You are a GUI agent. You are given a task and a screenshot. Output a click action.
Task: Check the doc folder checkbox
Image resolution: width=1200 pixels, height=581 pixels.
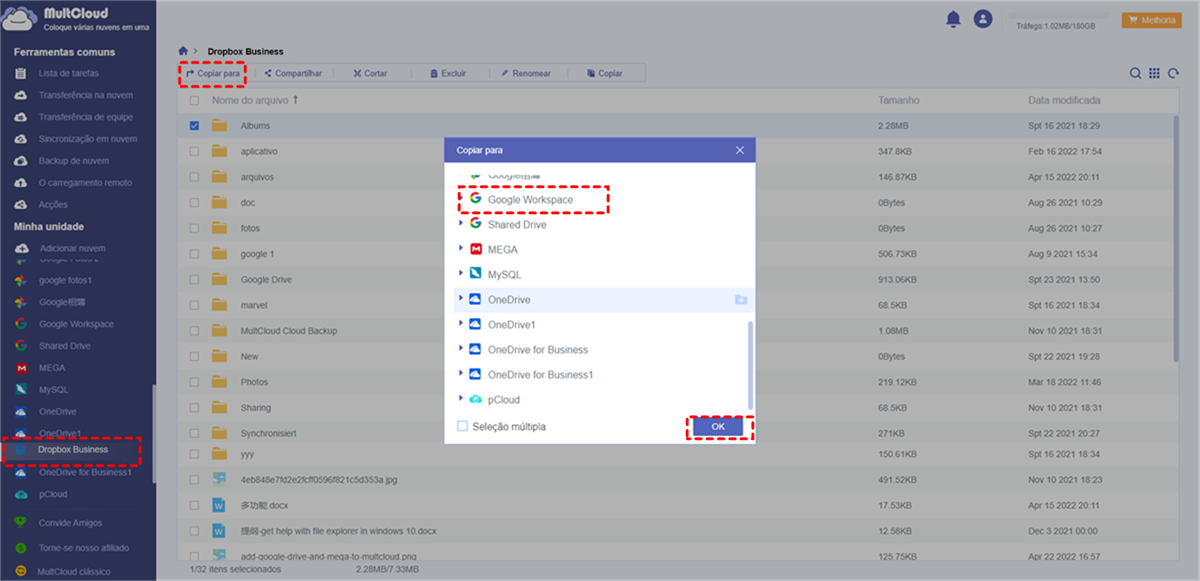(x=194, y=202)
